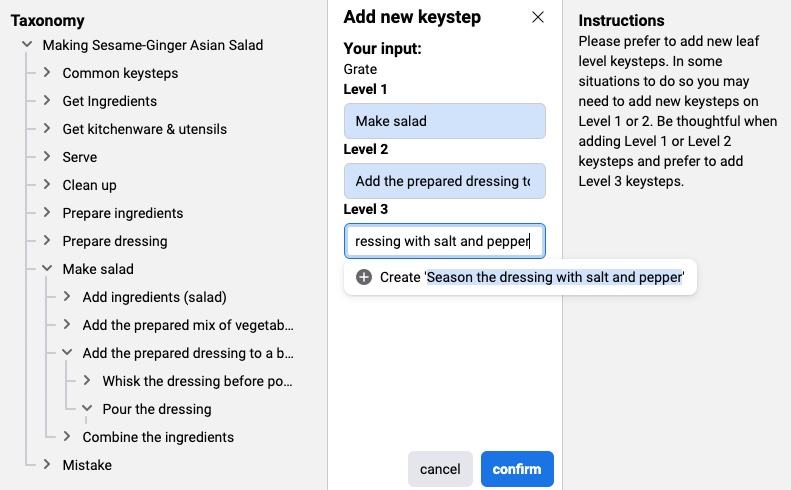Click the Level 1 Make salad field
The image size is (791, 490).
[x=444, y=121]
